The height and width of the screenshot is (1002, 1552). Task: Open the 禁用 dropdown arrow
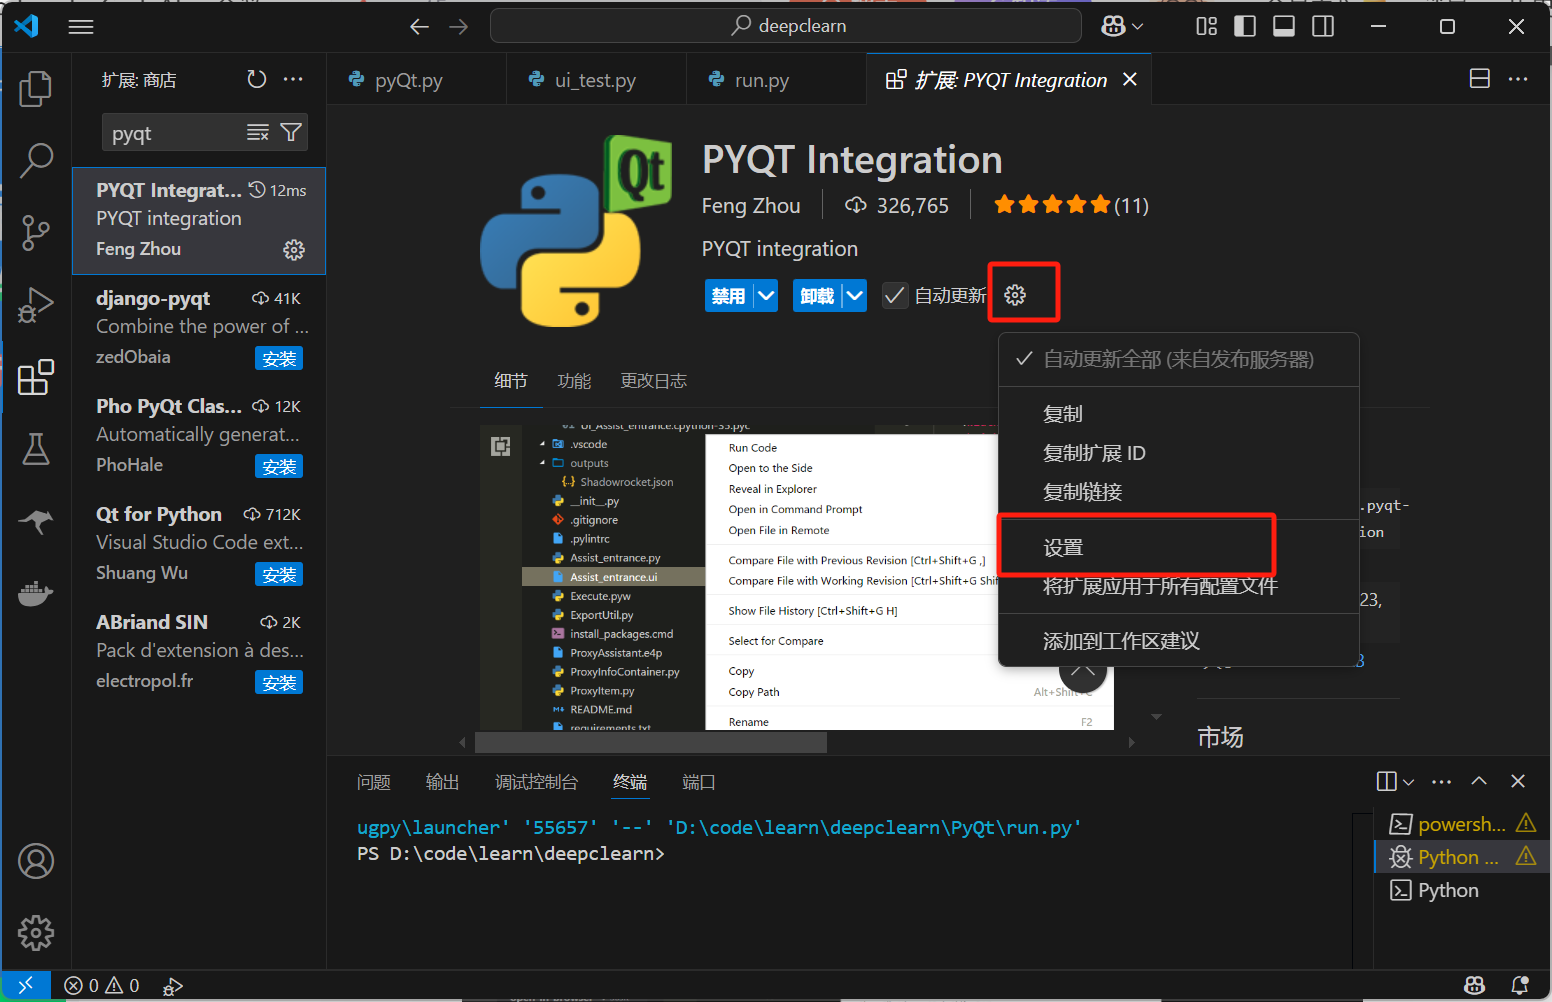[765, 295]
